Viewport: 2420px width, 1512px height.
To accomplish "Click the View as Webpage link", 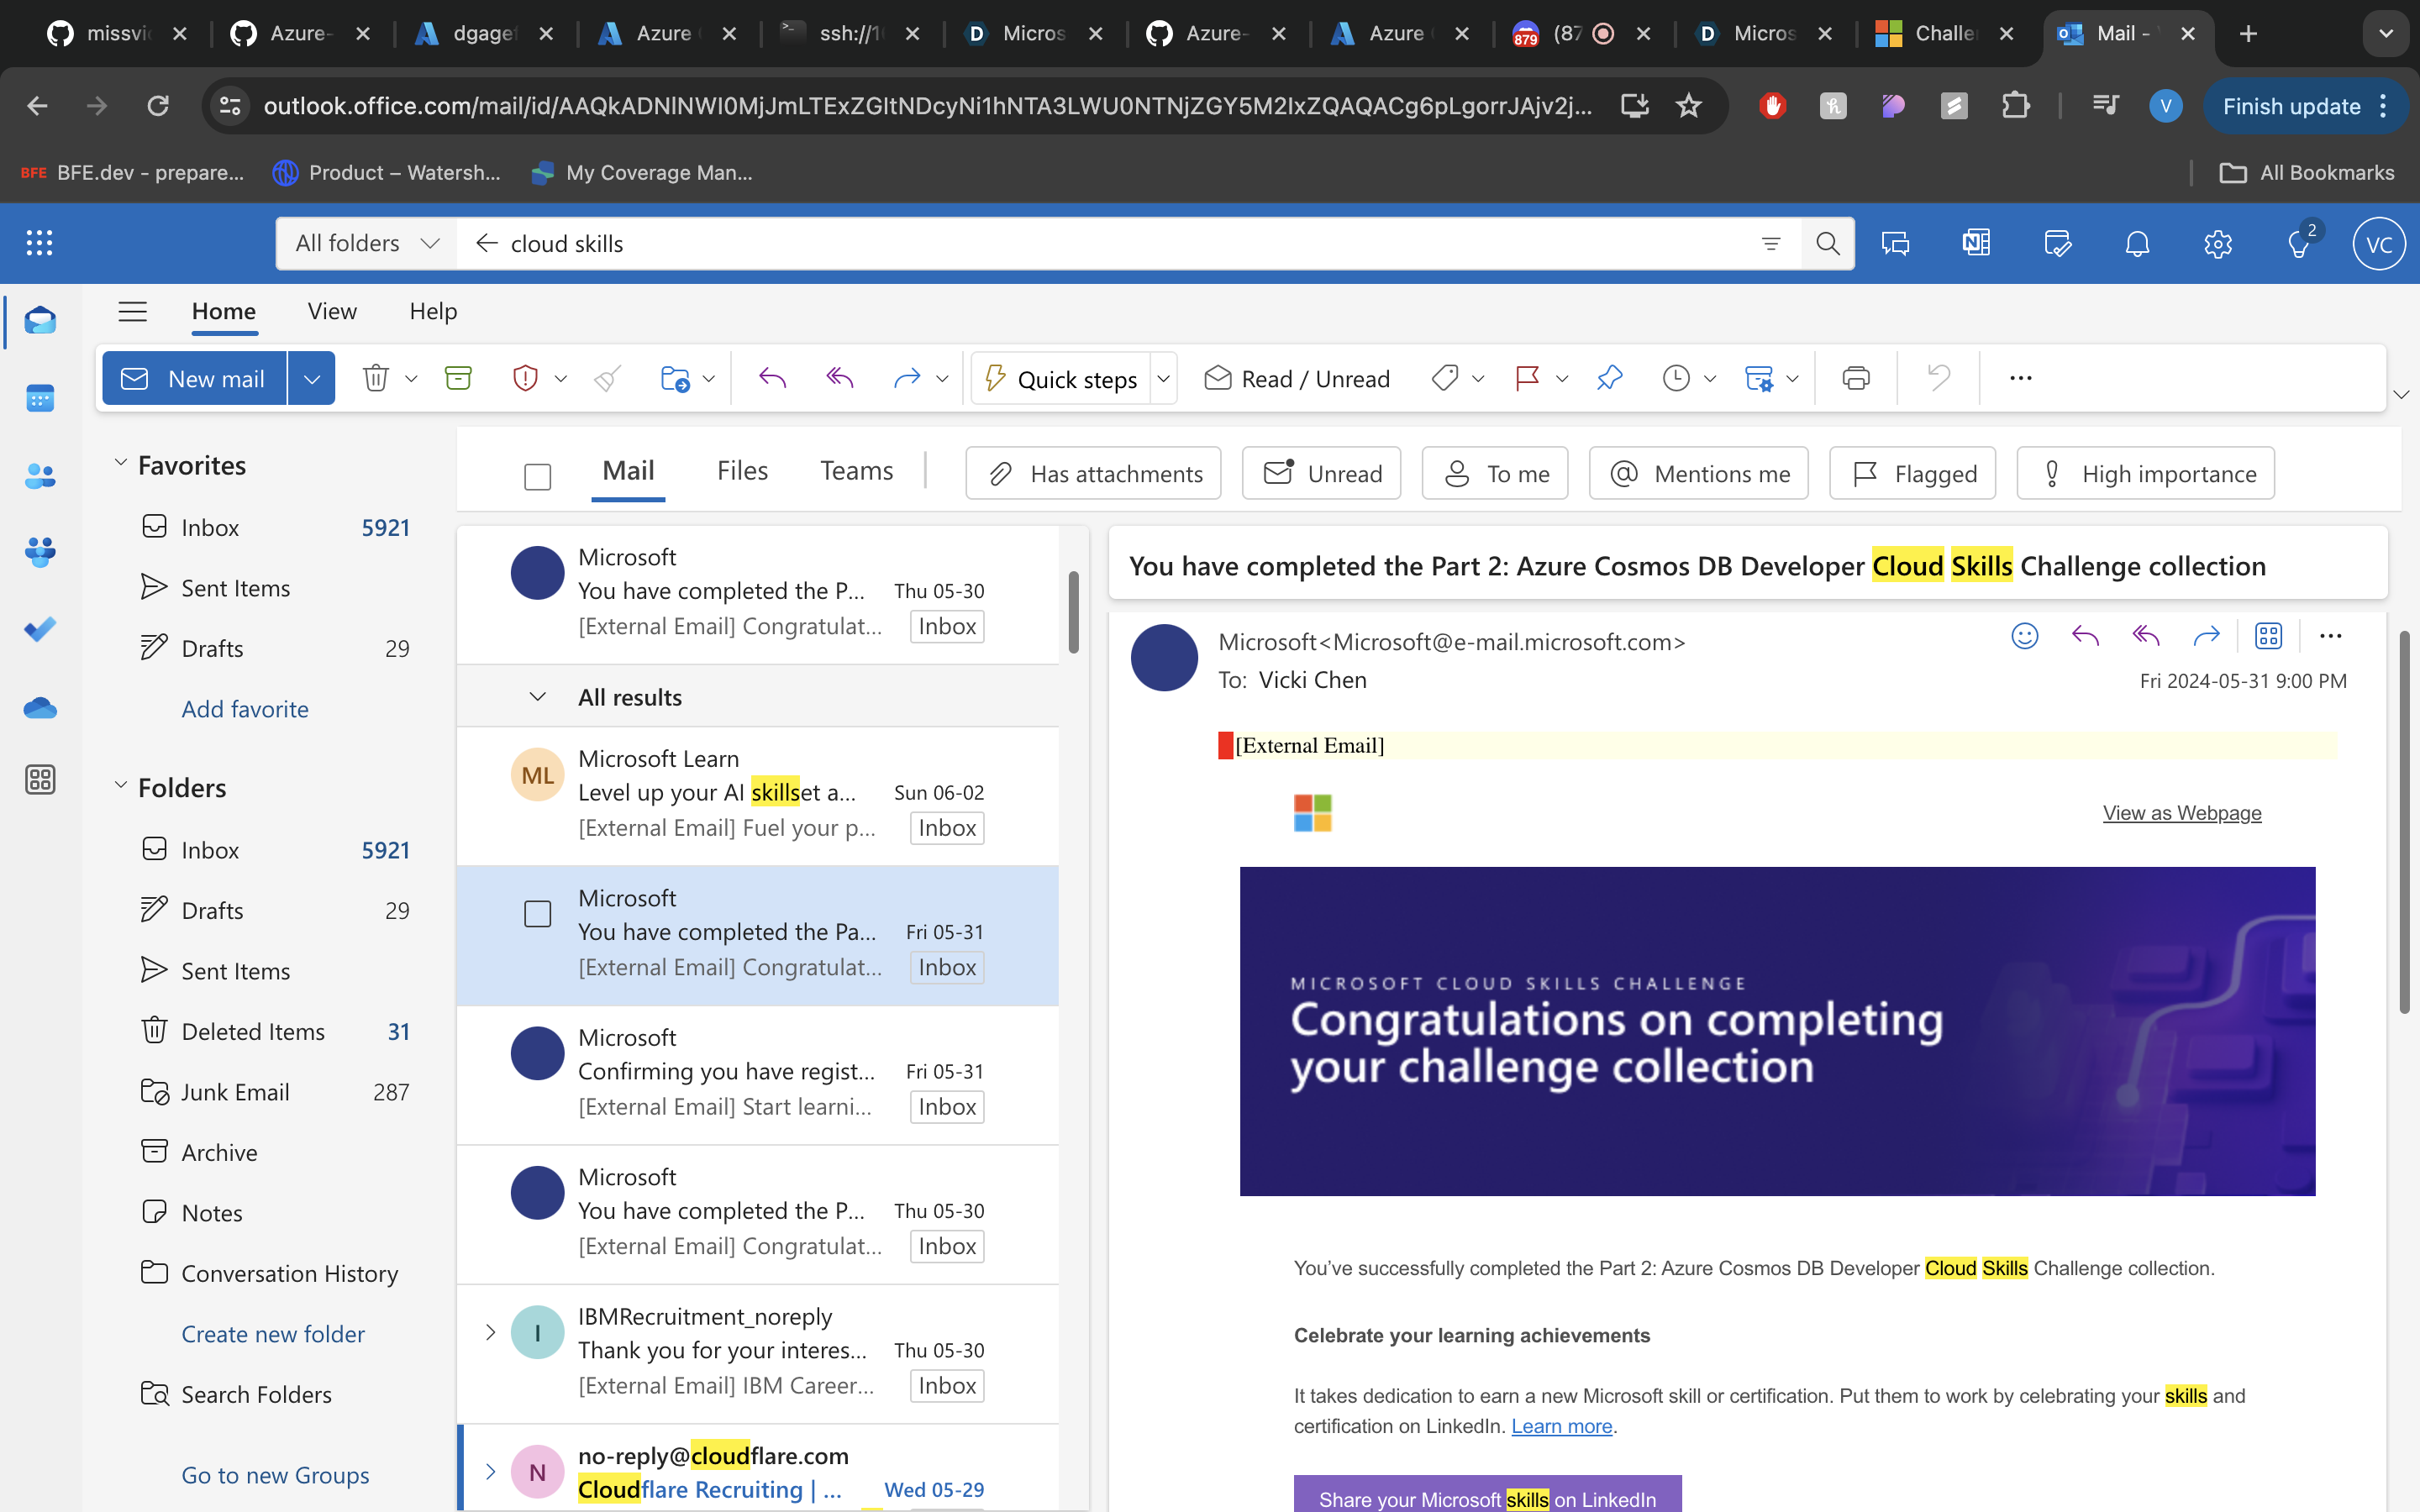I will 2181,813.
